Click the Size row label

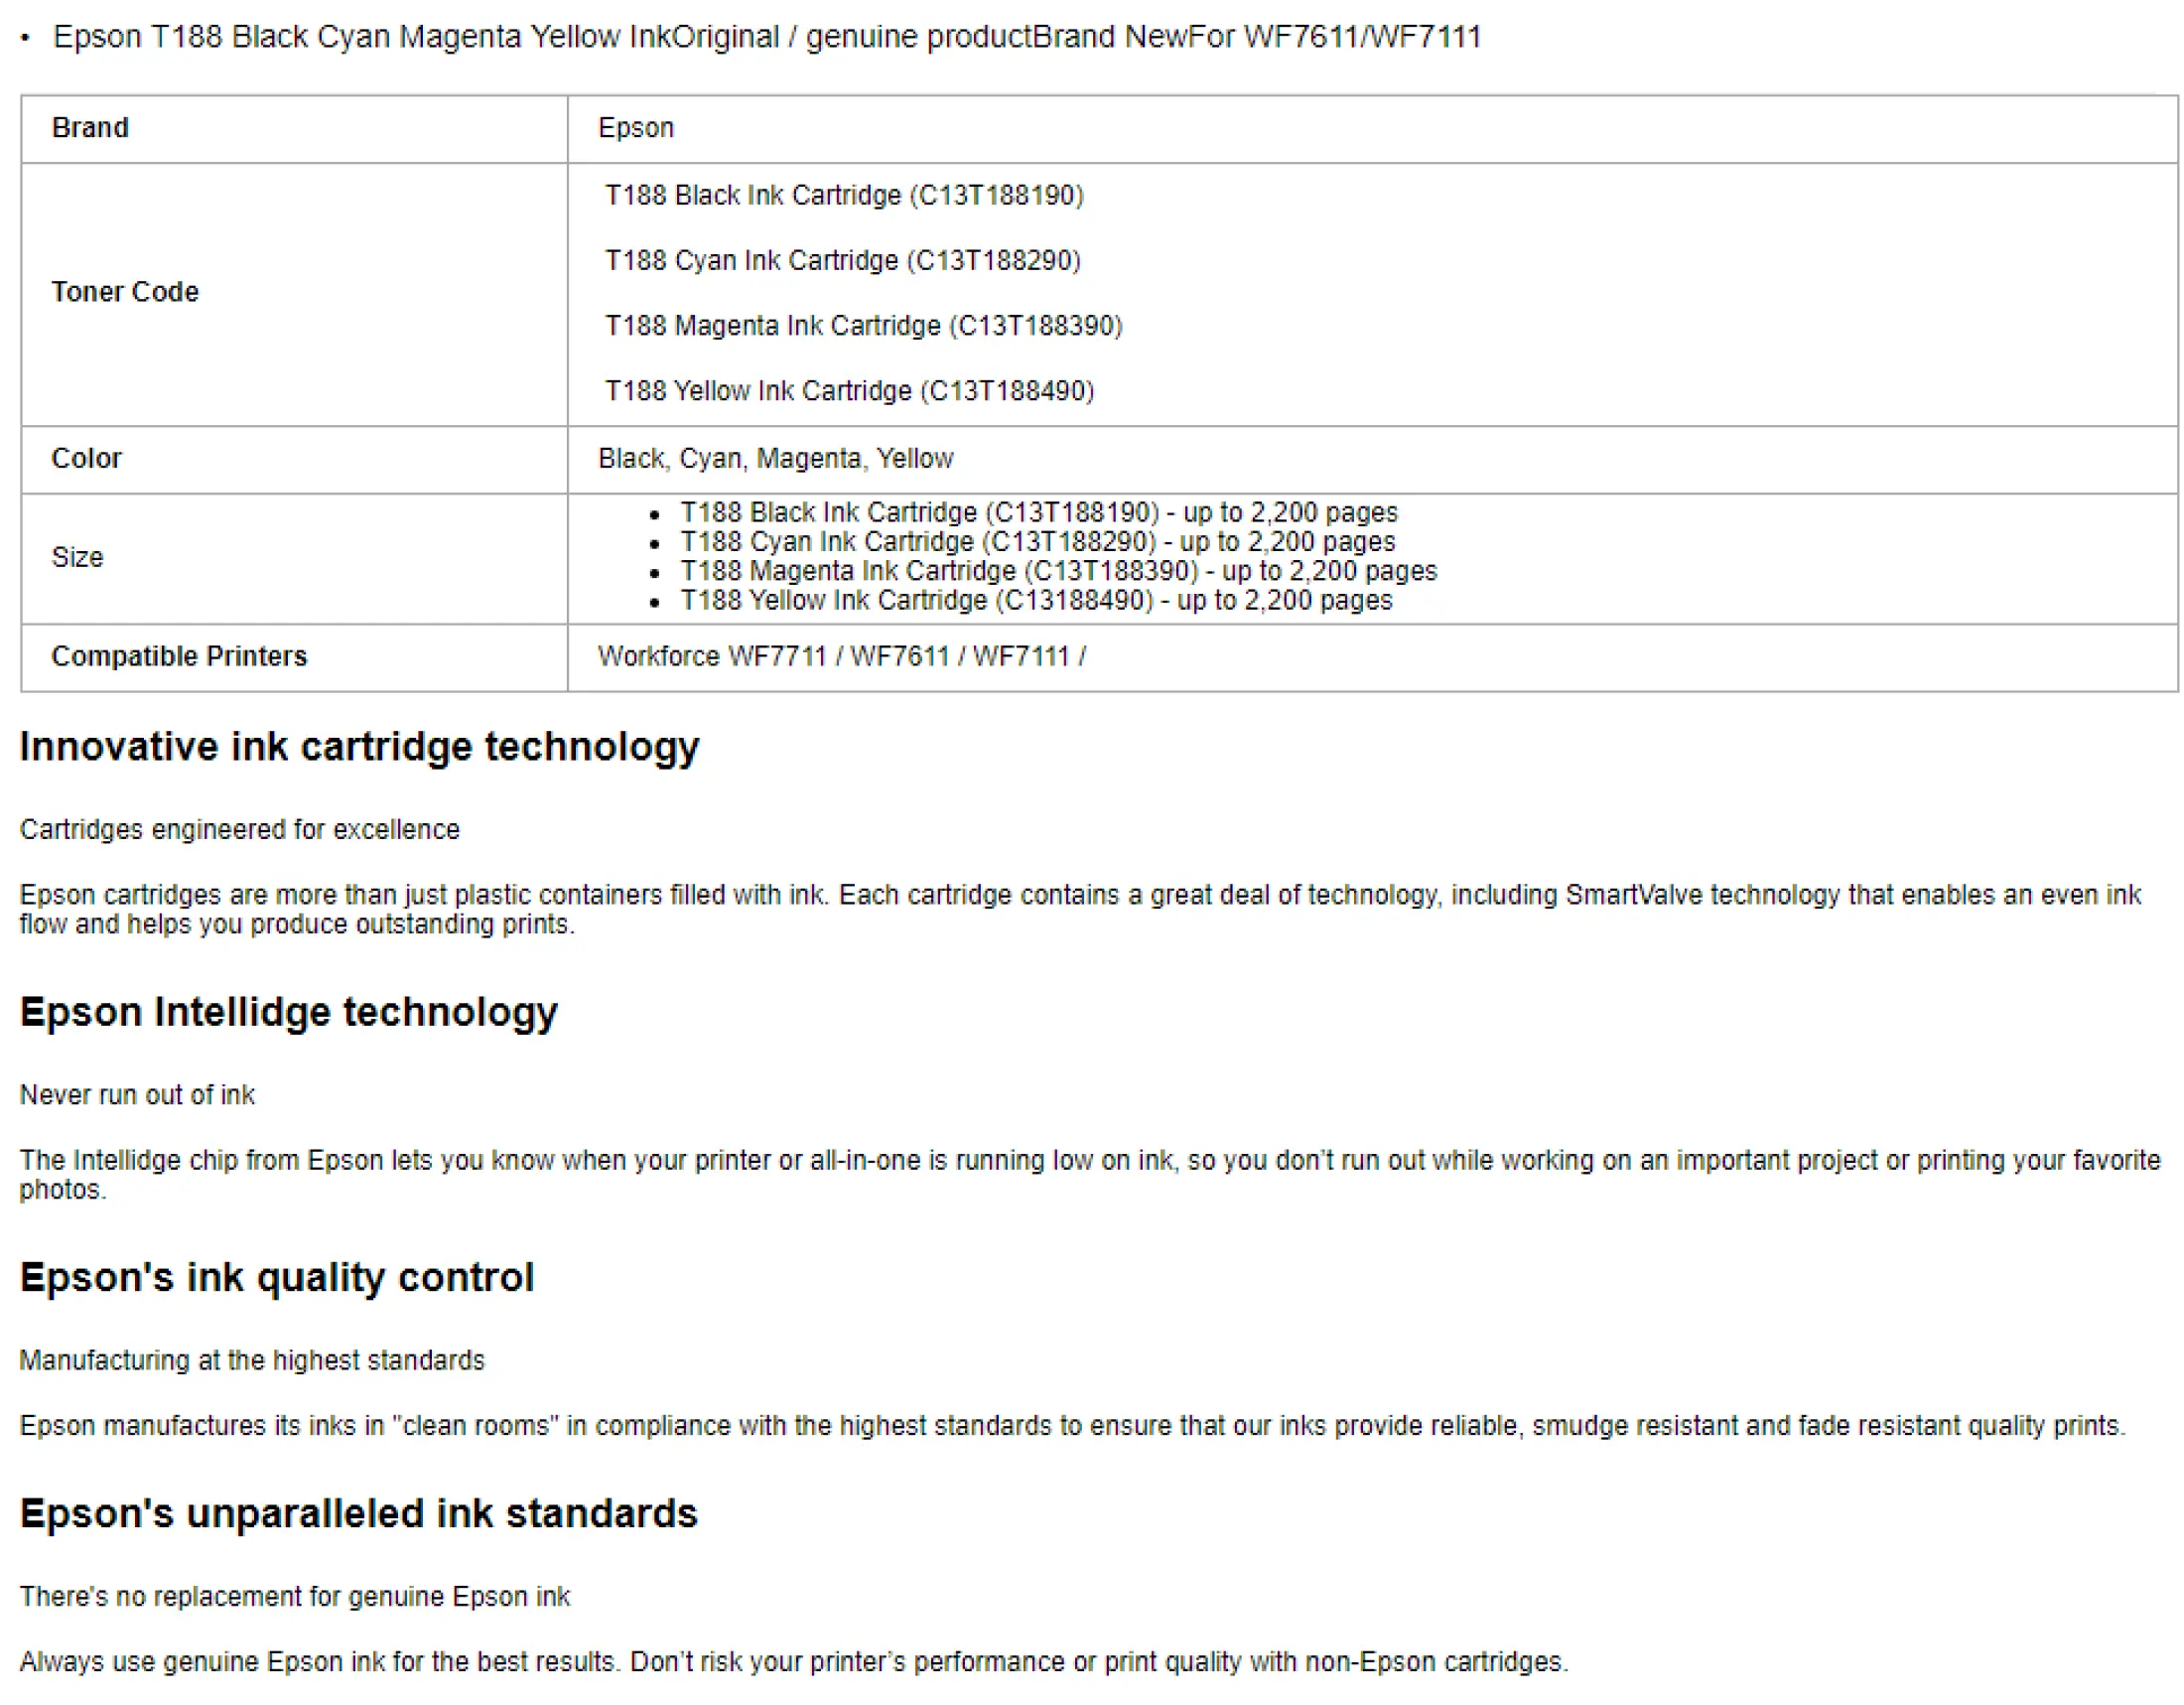click(x=77, y=557)
